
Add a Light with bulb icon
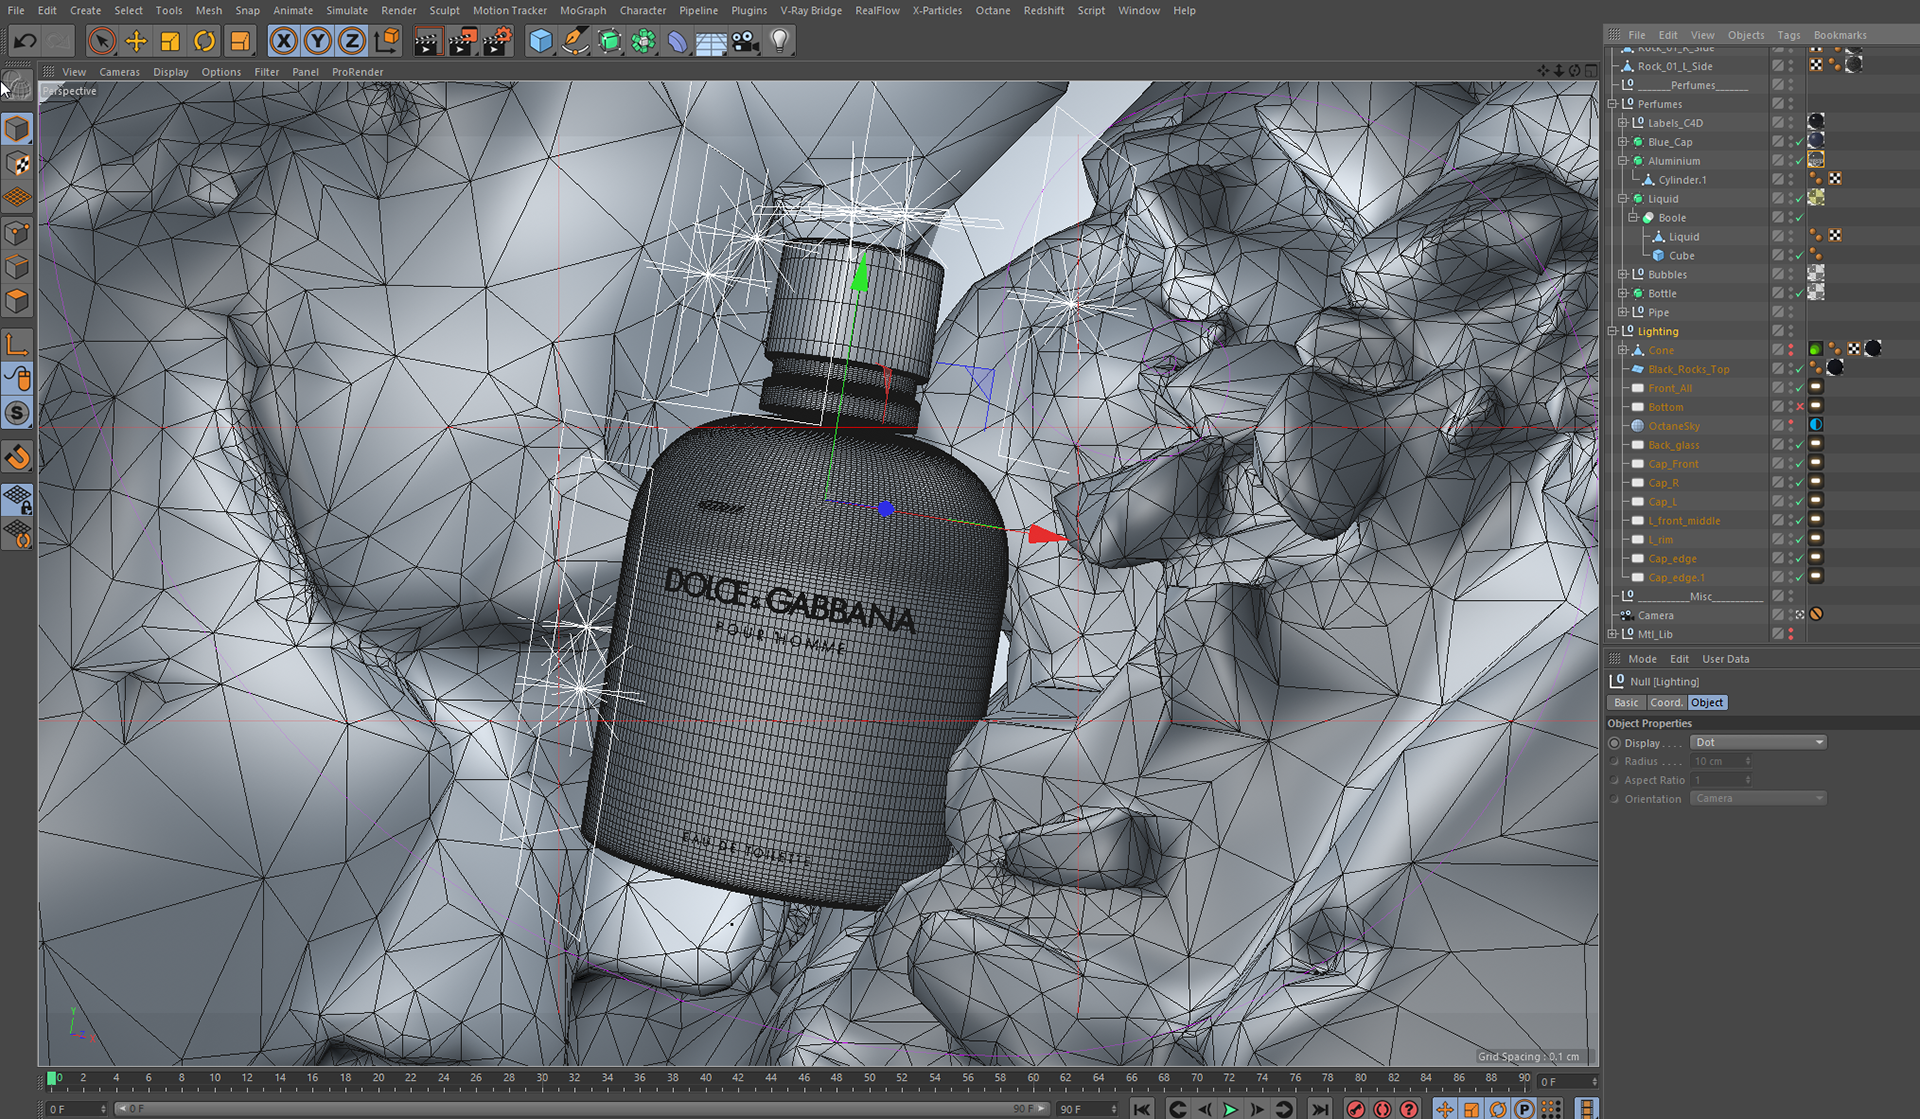click(780, 41)
